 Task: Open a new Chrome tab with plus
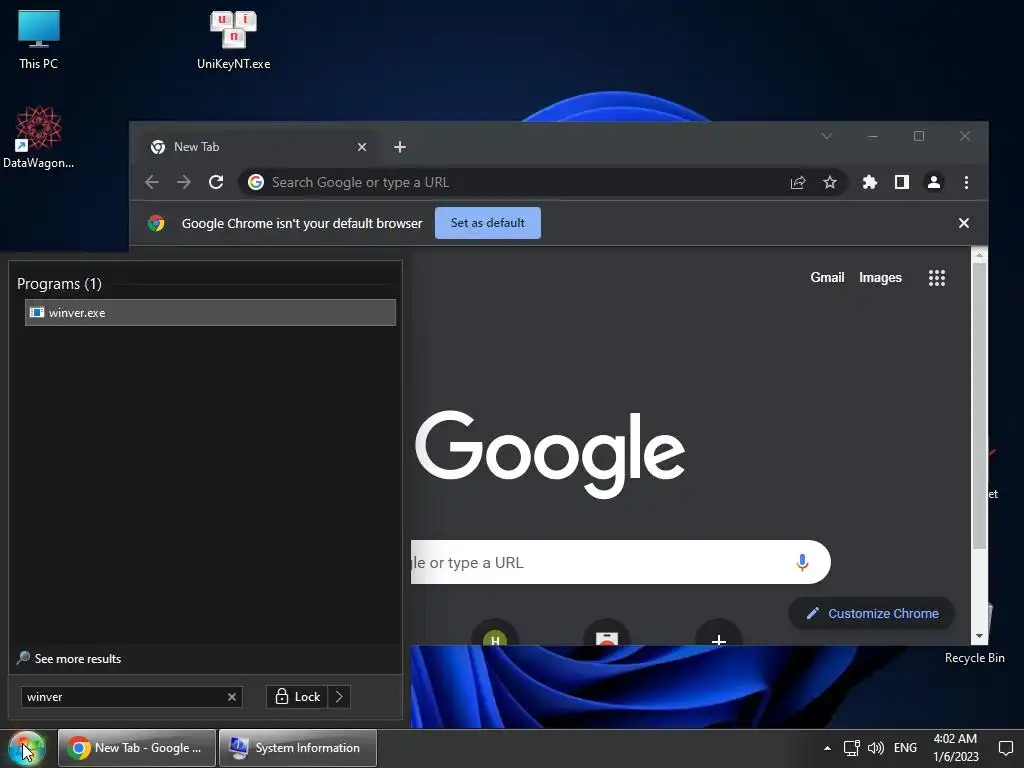click(400, 147)
